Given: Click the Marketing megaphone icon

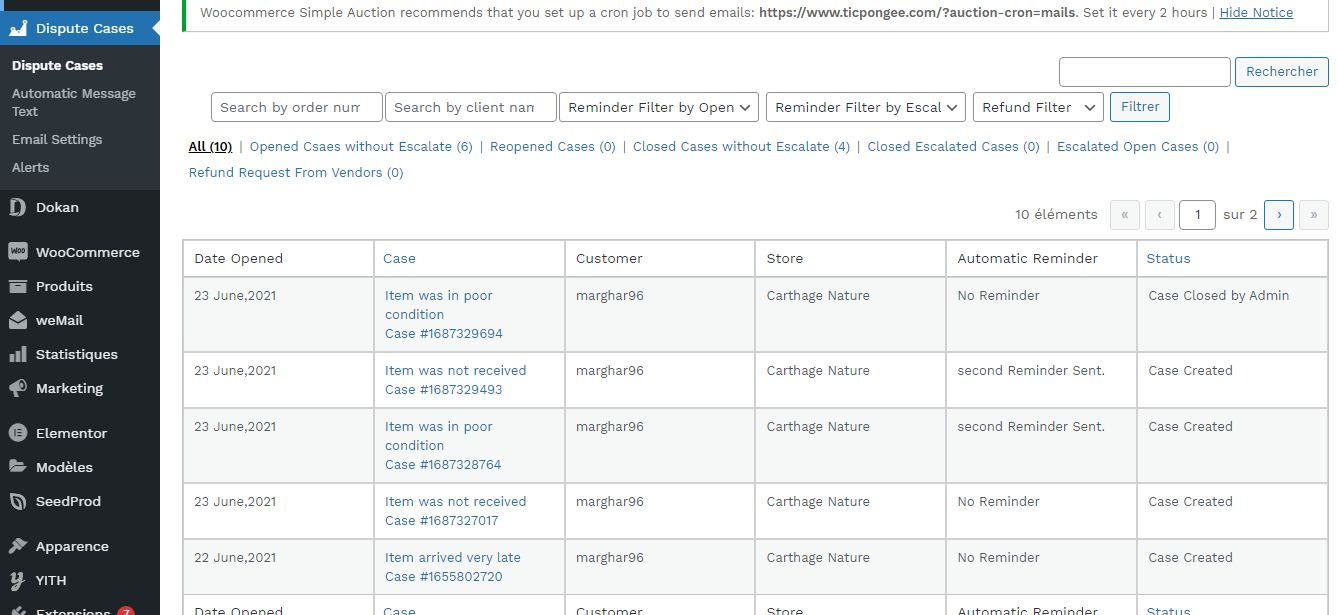Looking at the screenshot, I should pyautogui.click(x=17, y=388).
